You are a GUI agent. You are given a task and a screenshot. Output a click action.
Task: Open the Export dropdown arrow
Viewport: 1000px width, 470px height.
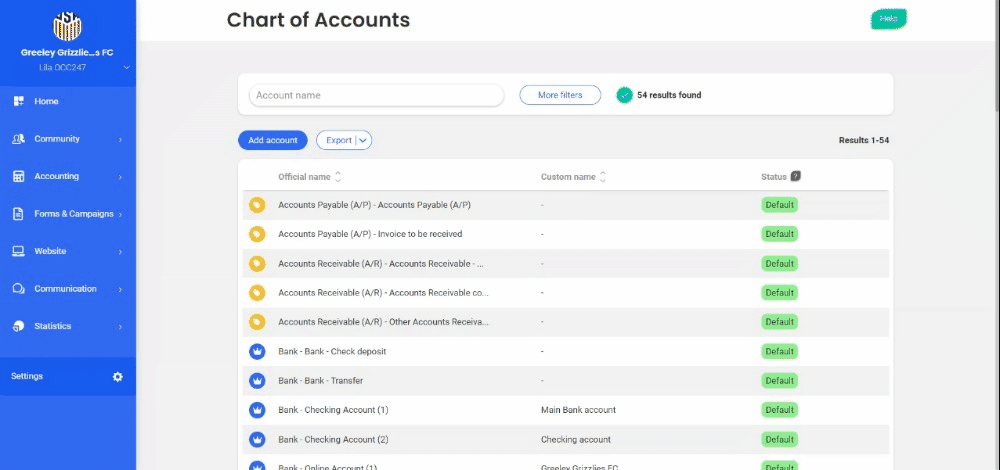click(362, 140)
